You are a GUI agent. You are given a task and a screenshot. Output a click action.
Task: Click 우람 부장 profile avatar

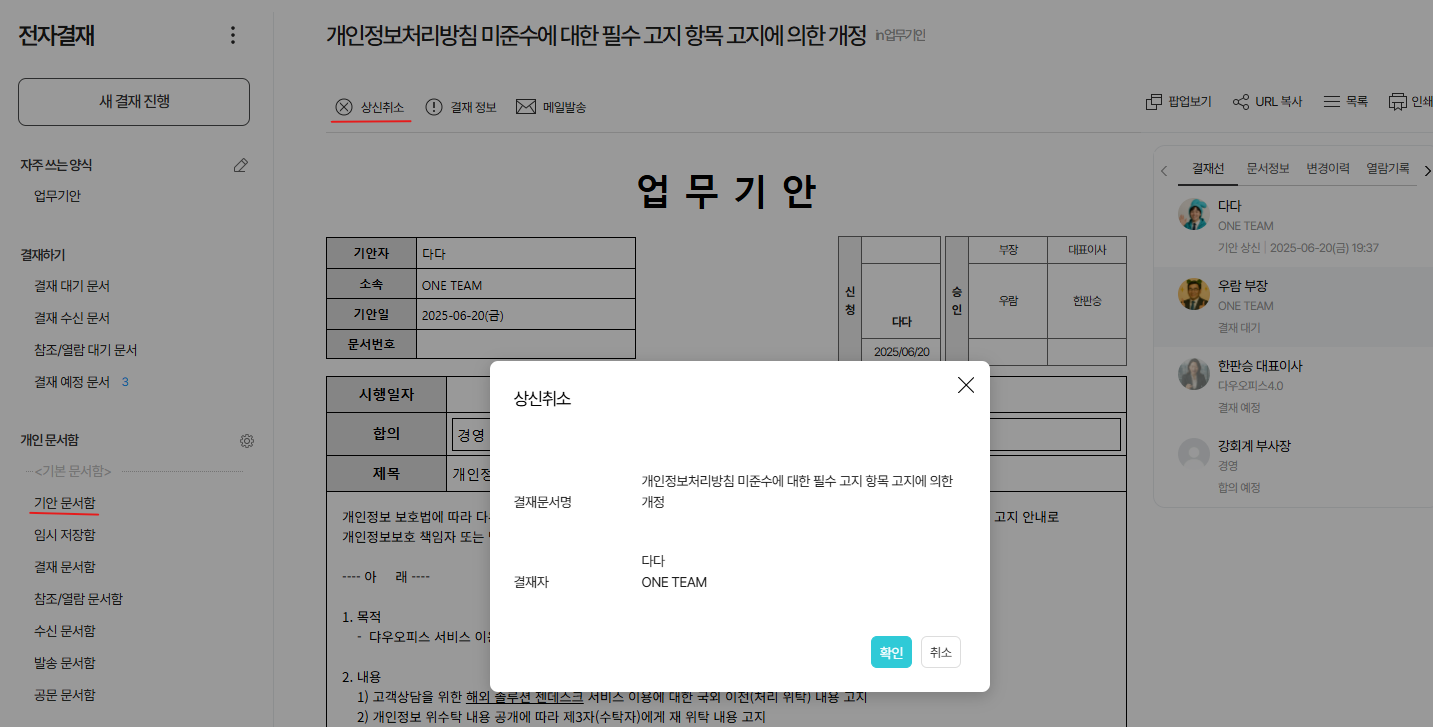[1194, 294]
